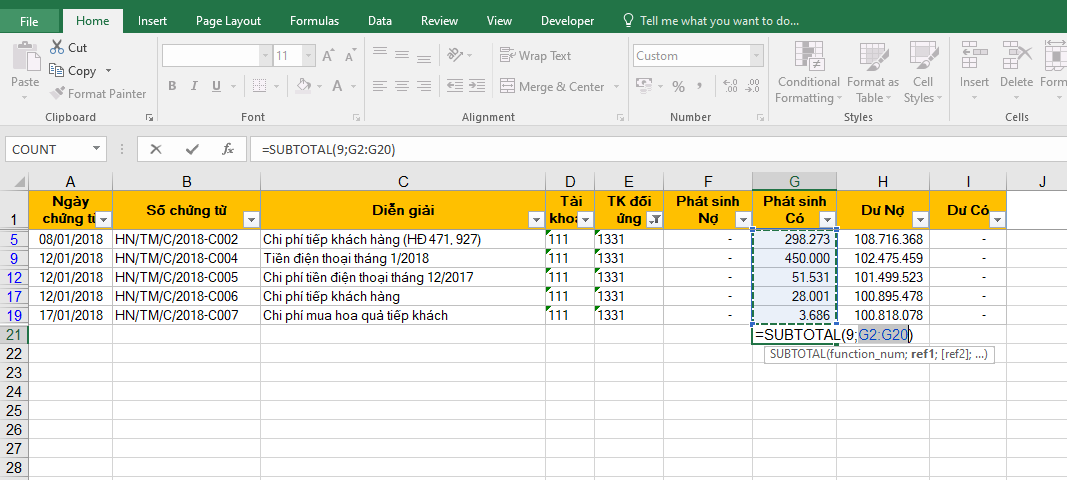Screen dimensions: 1067x480
Task: Toggle Italic formatting
Action: click(196, 86)
